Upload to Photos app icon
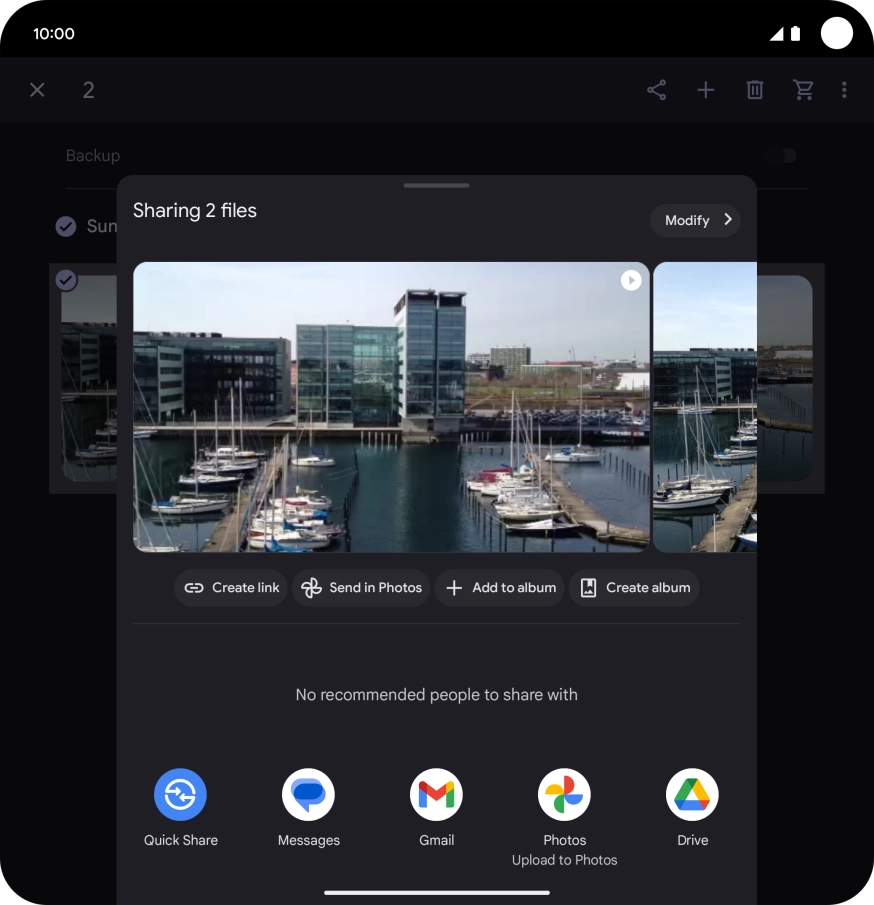874x905 pixels. [564, 795]
